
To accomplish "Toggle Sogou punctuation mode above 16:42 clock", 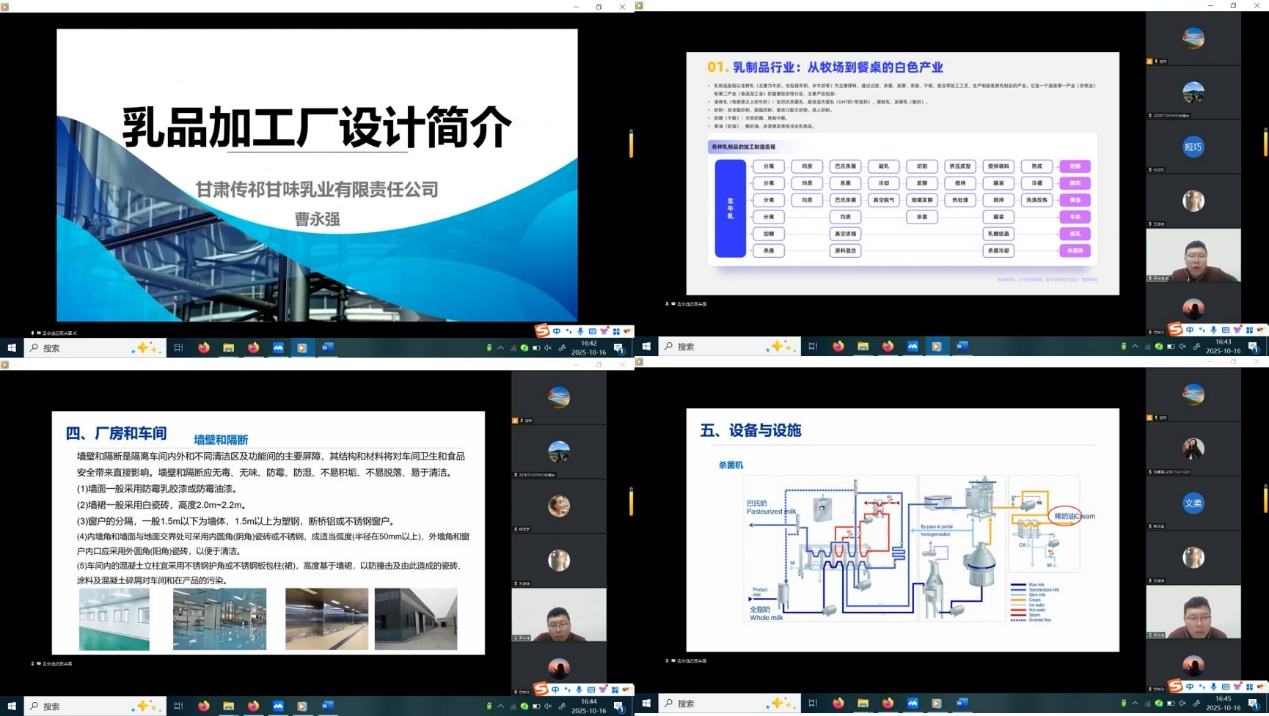I will 568,330.
